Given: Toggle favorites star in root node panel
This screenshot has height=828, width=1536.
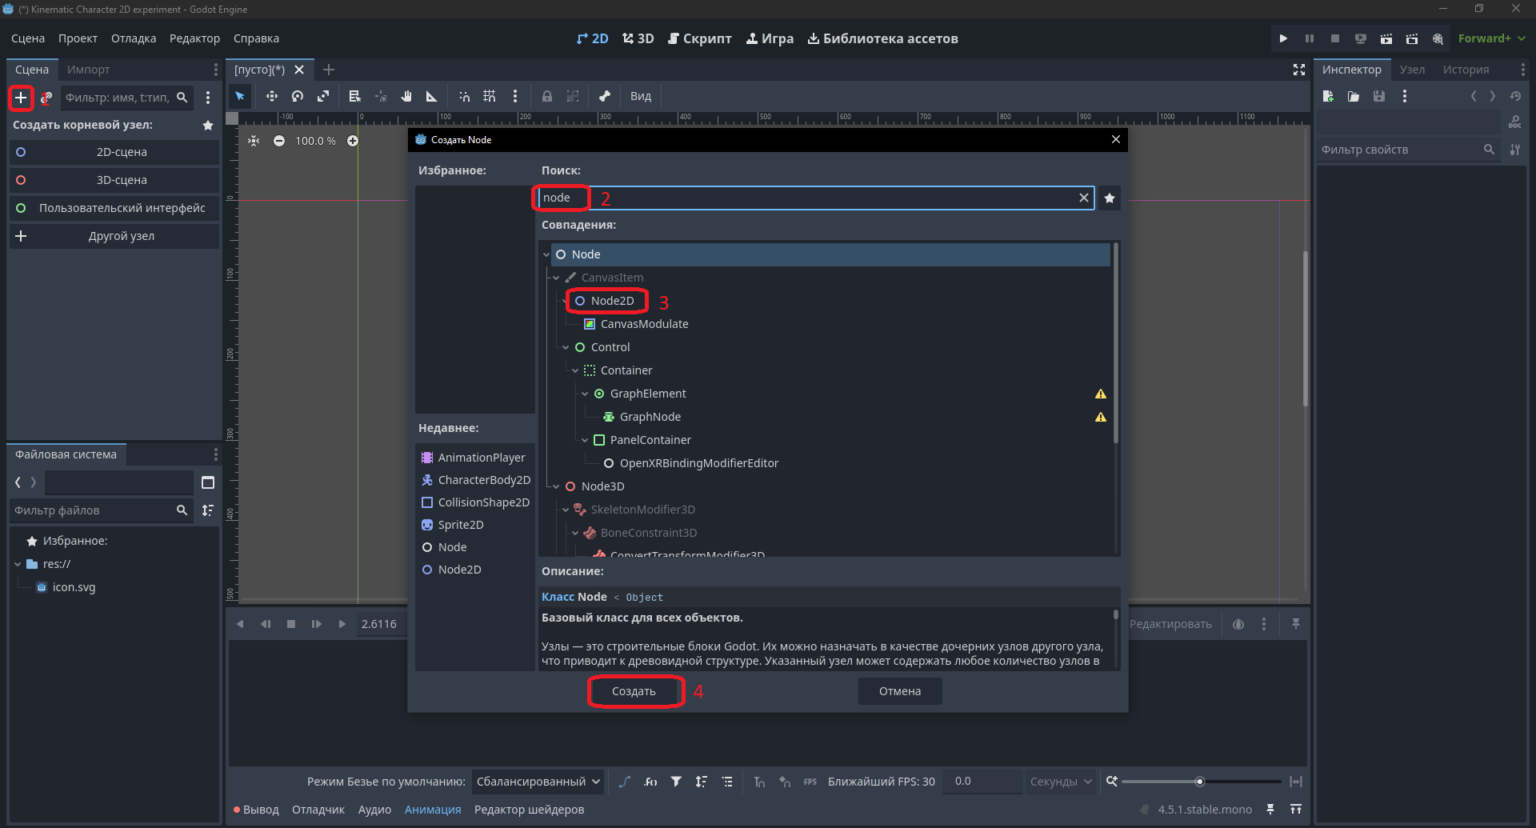Looking at the screenshot, I should coord(208,125).
